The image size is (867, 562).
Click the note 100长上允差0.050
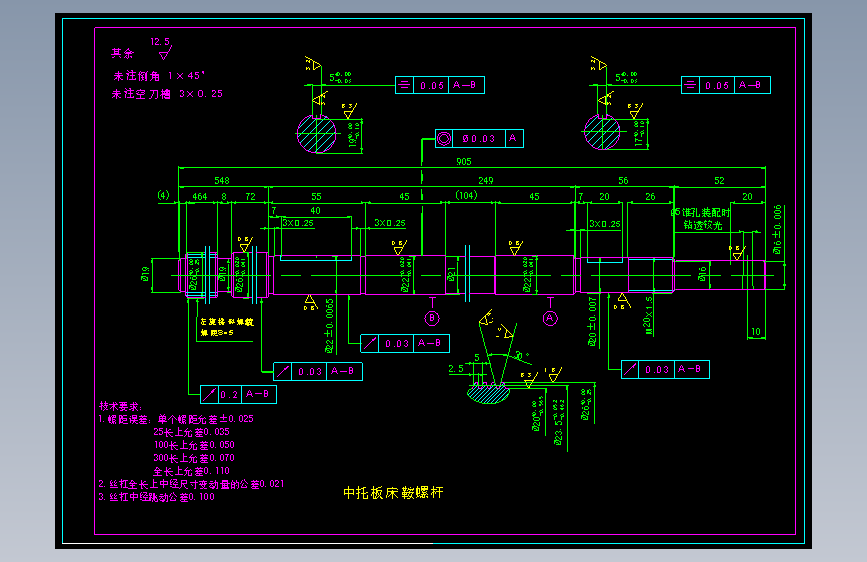coord(194,445)
